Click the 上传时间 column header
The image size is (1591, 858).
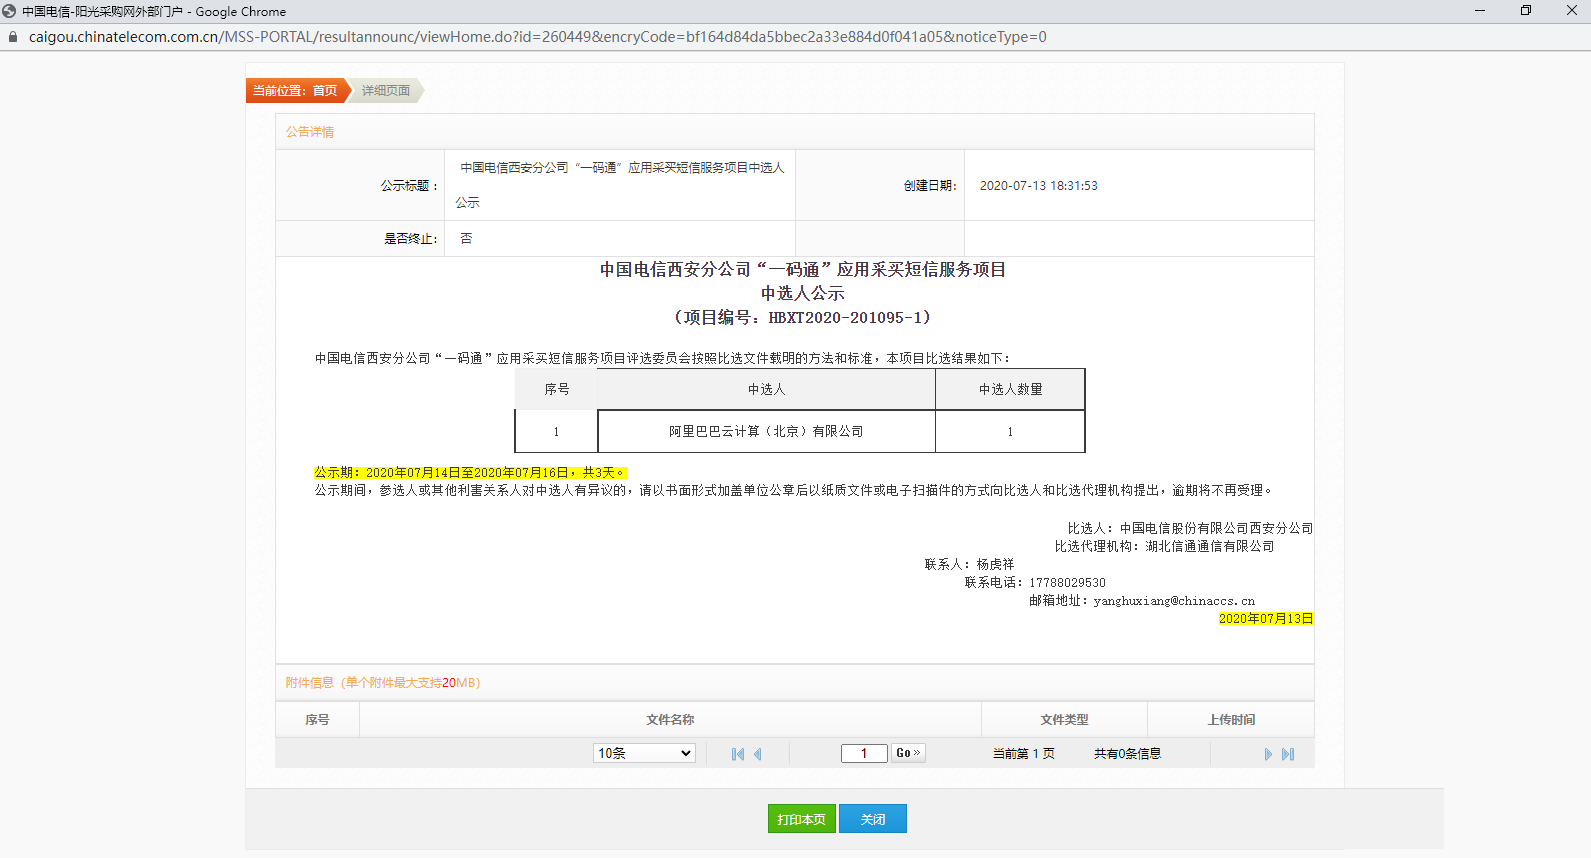coord(1231,720)
